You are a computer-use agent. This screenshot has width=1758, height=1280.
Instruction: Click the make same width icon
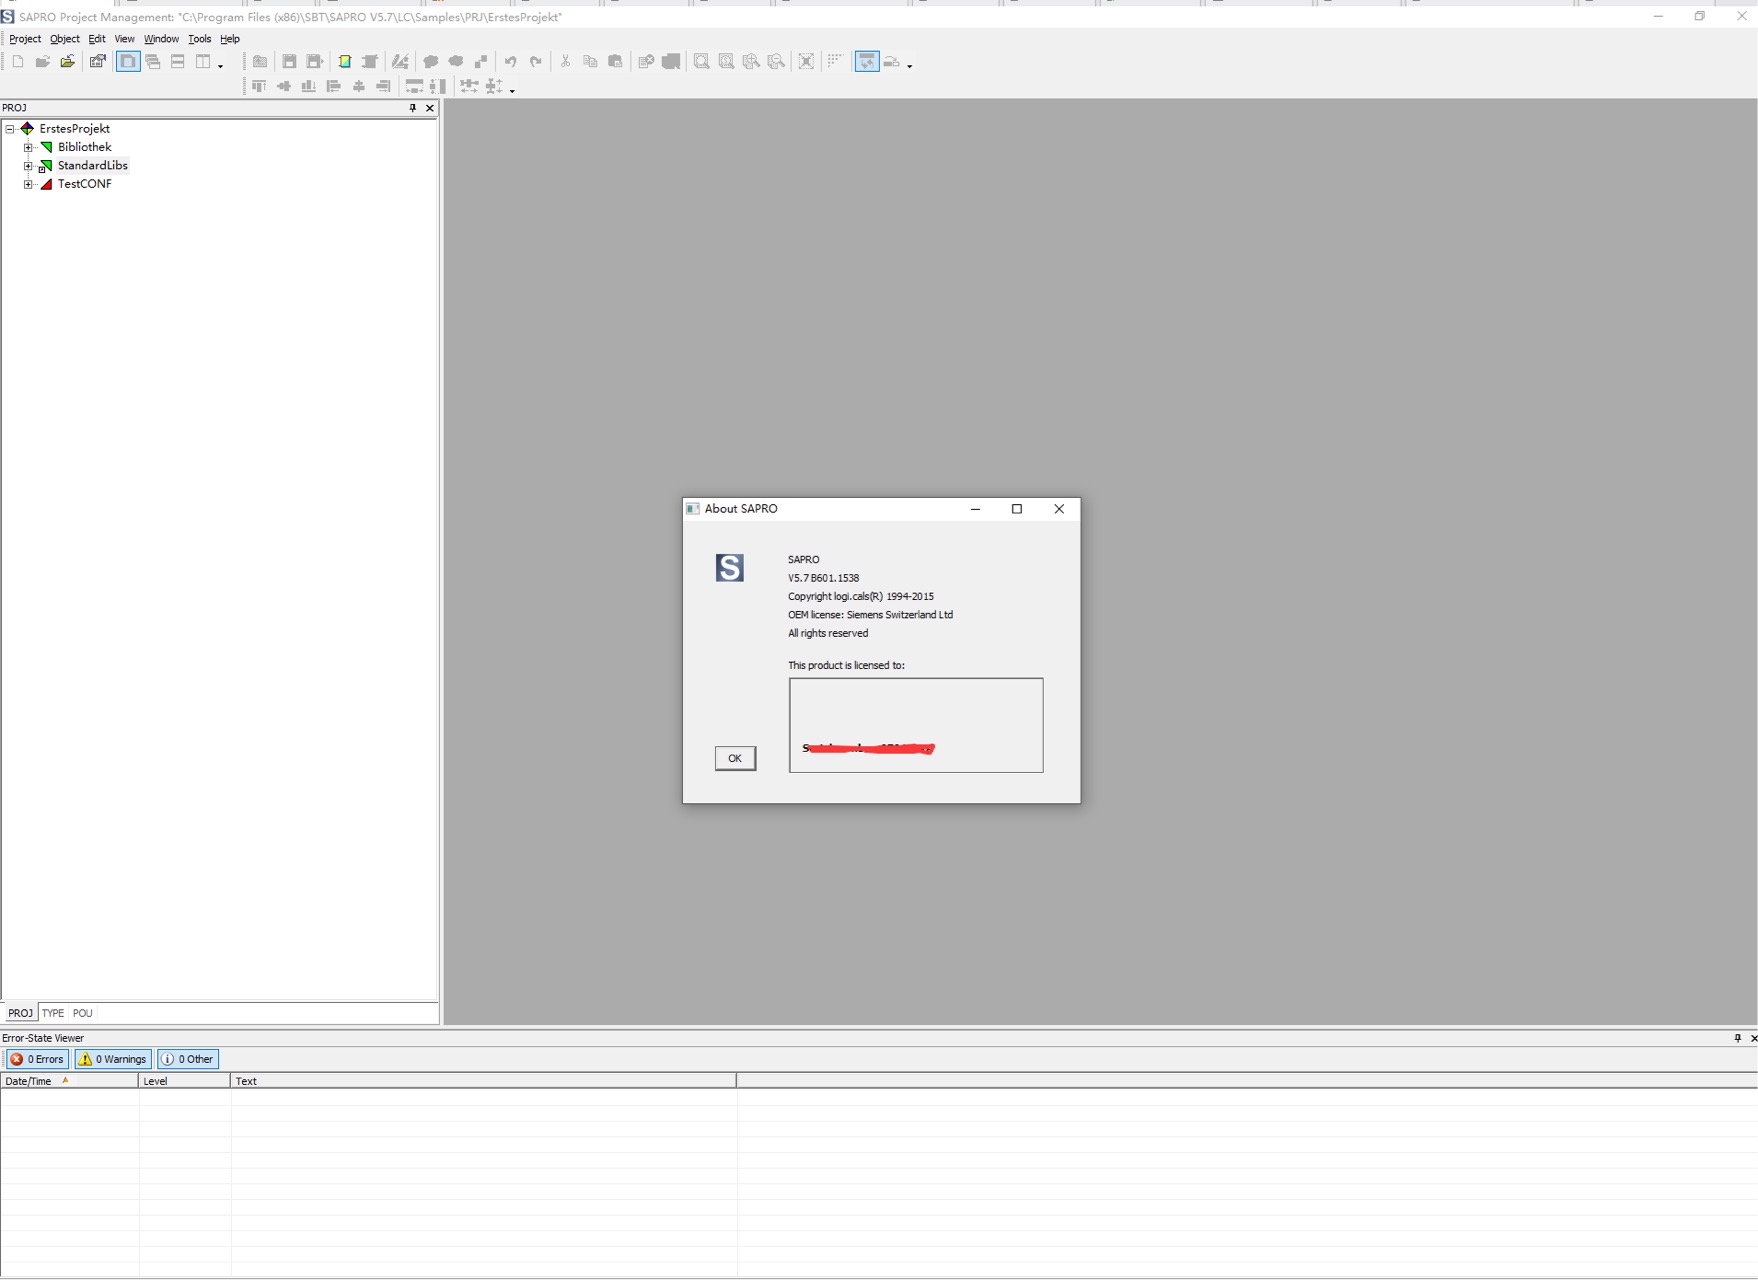pos(414,87)
